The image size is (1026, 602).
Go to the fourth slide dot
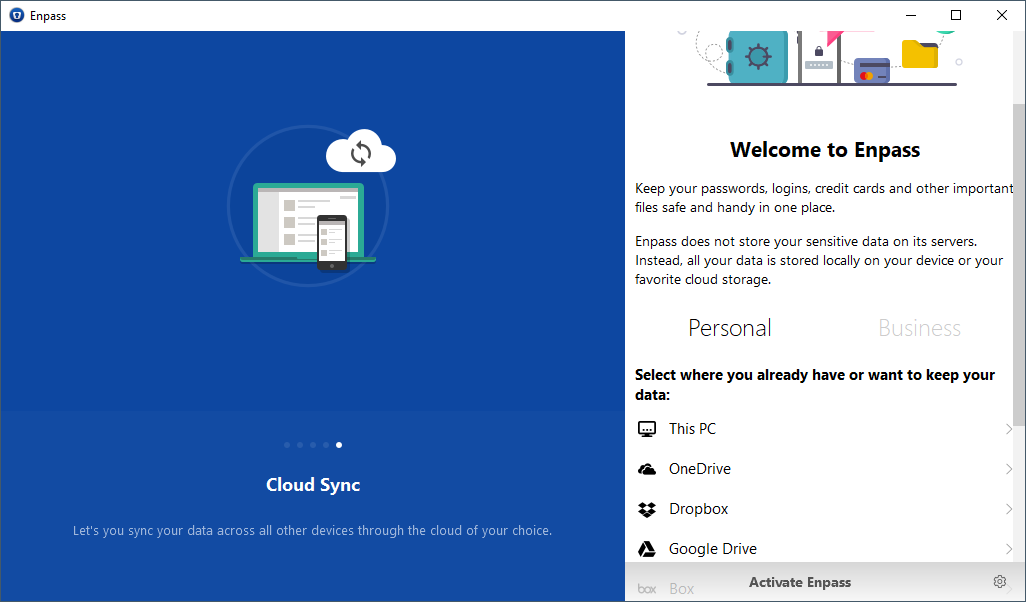[x=326, y=445]
